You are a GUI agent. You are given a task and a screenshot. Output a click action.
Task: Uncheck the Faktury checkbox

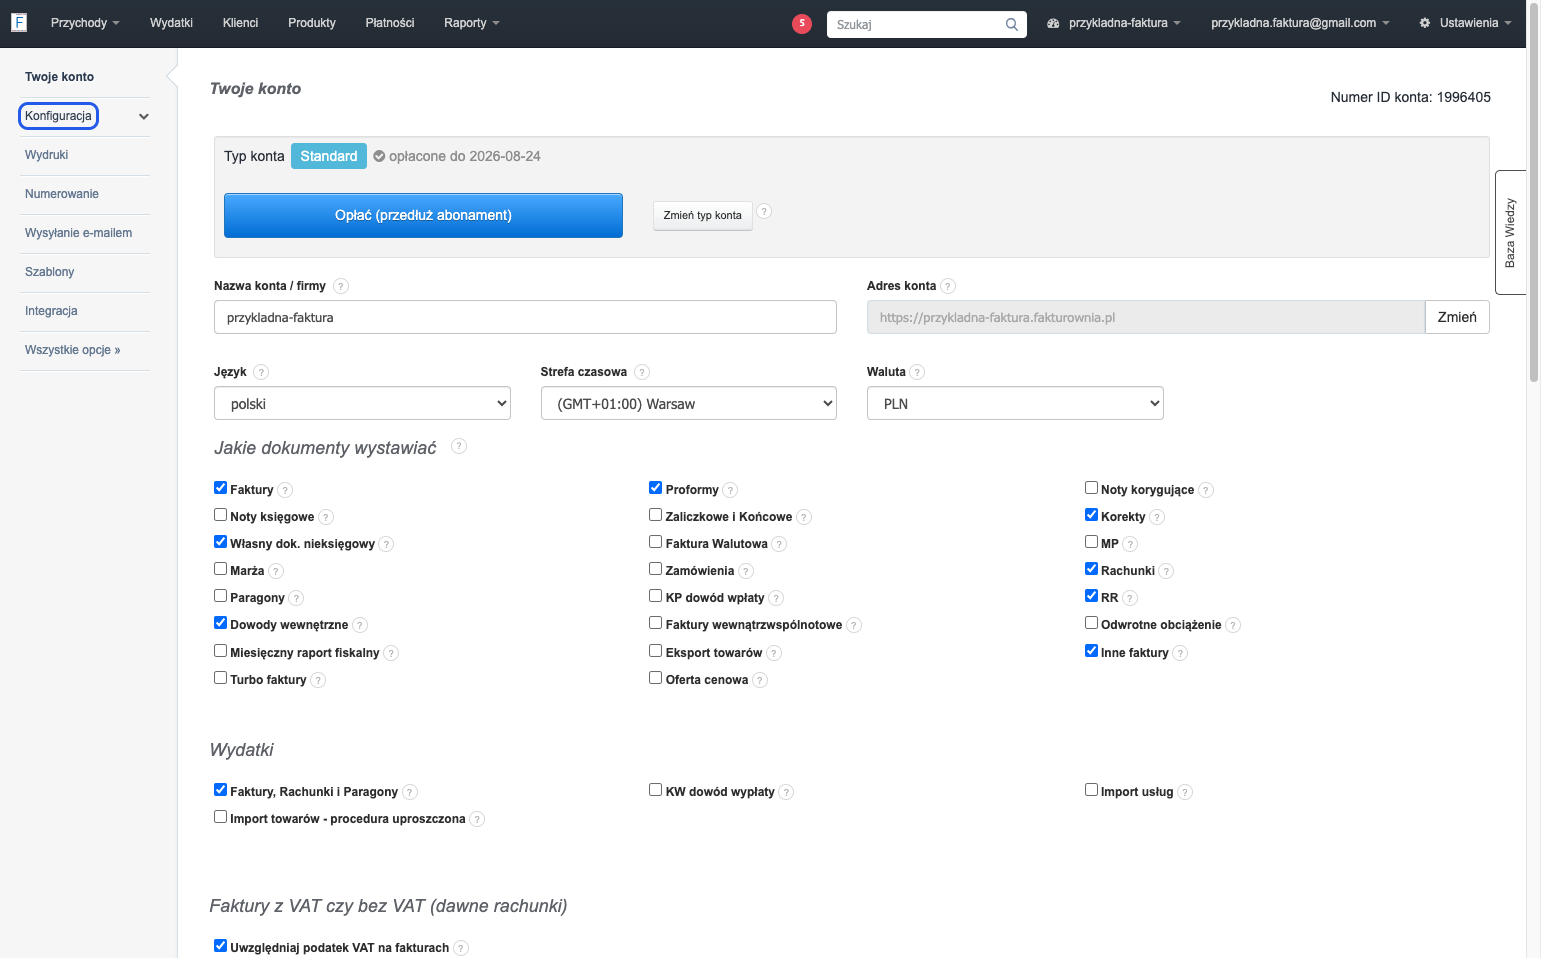pos(220,488)
